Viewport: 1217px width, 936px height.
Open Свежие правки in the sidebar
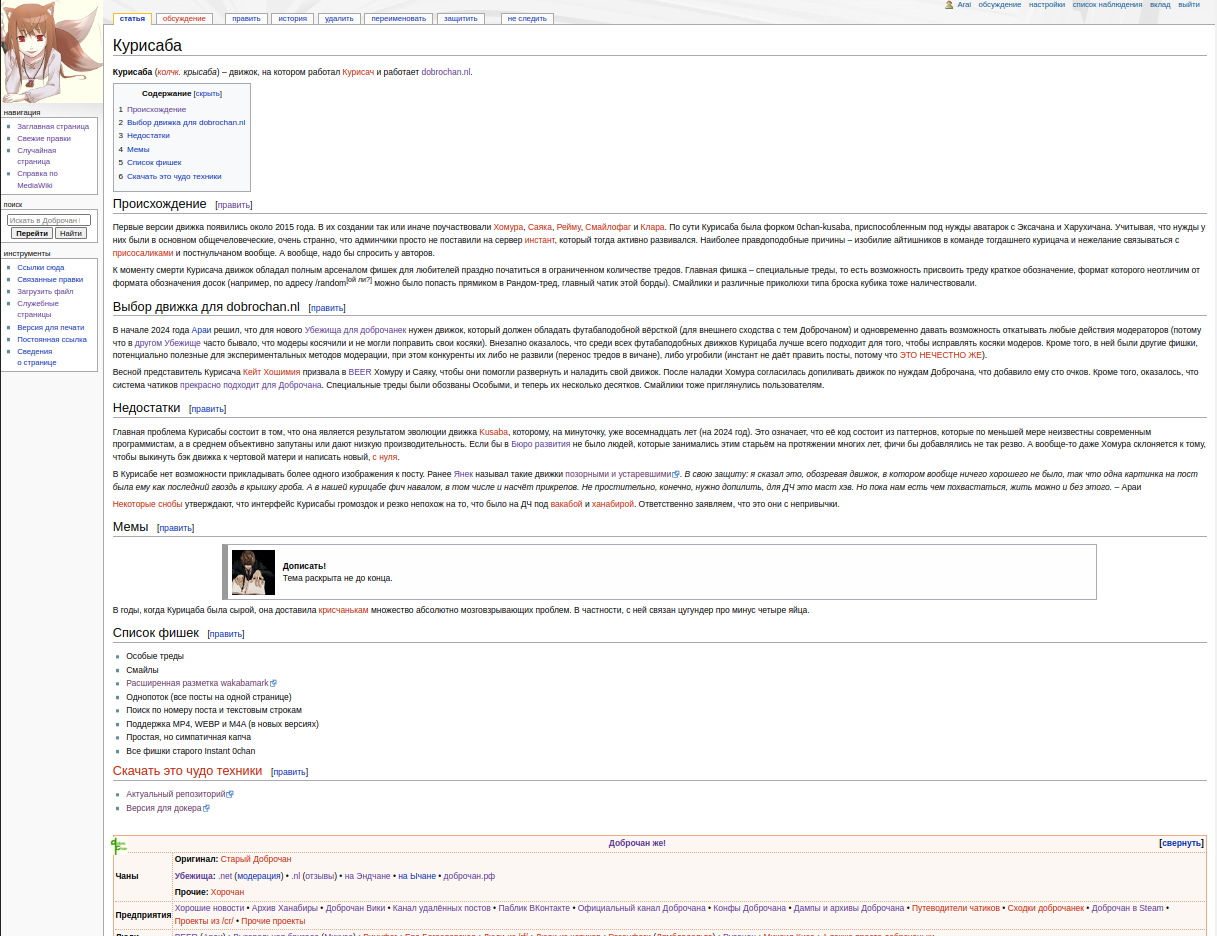44,138
